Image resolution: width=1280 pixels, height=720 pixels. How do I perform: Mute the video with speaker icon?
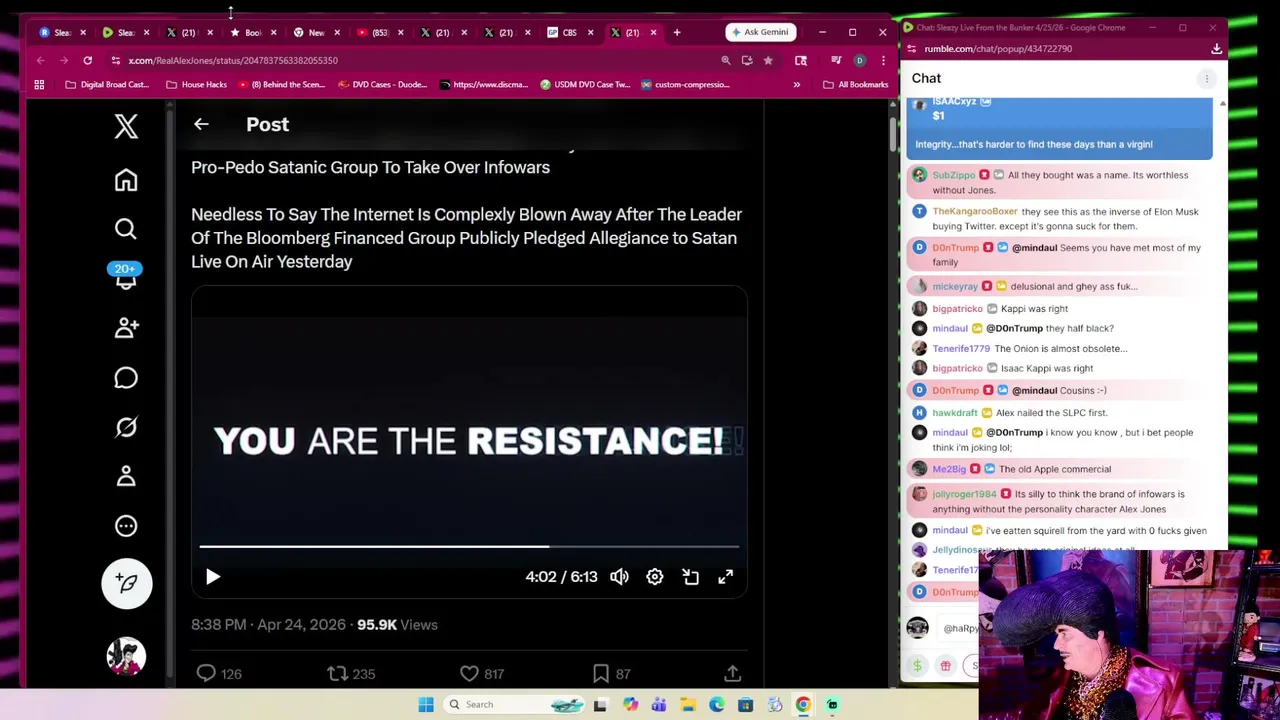[x=619, y=577]
